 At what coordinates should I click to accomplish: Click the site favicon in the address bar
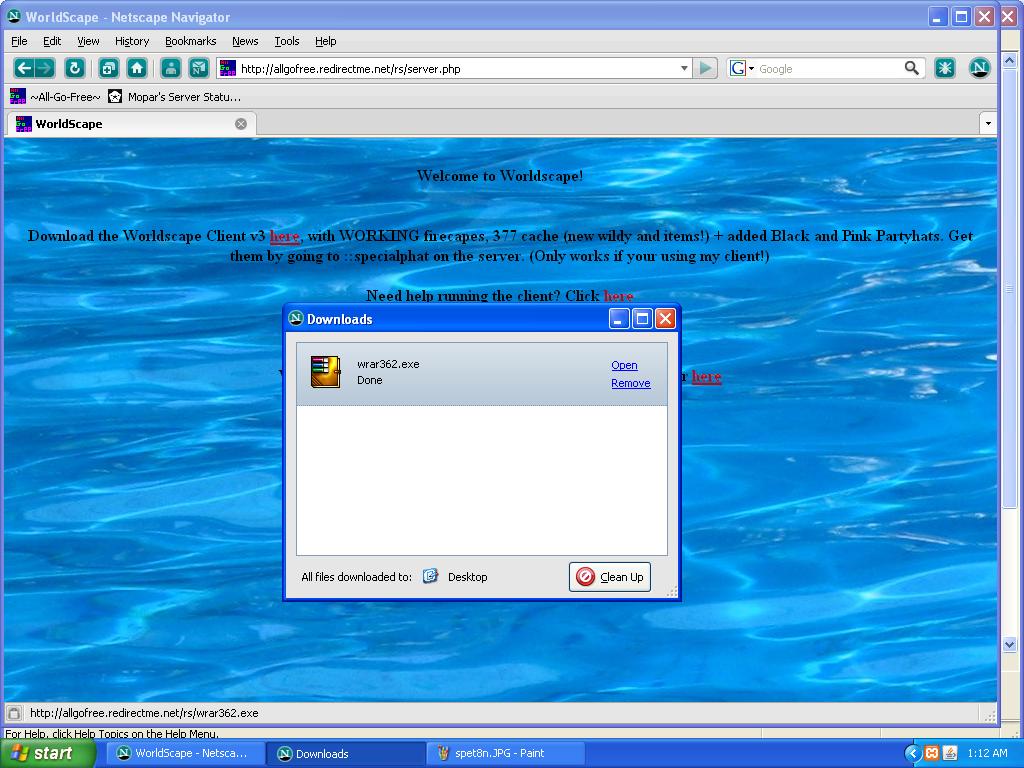coord(228,68)
